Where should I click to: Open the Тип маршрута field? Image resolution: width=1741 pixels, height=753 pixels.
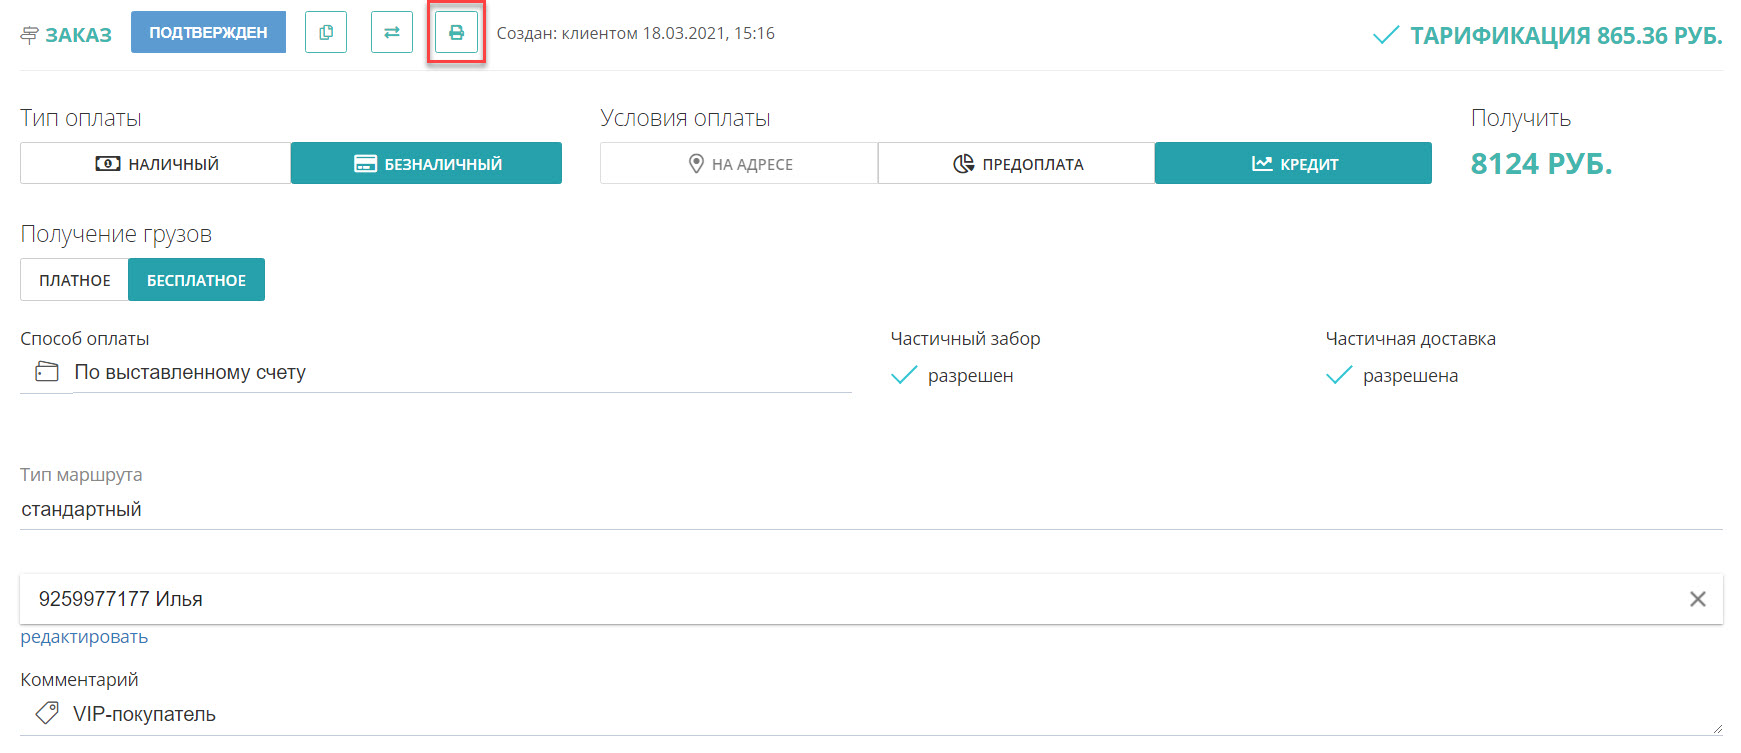(x=871, y=510)
